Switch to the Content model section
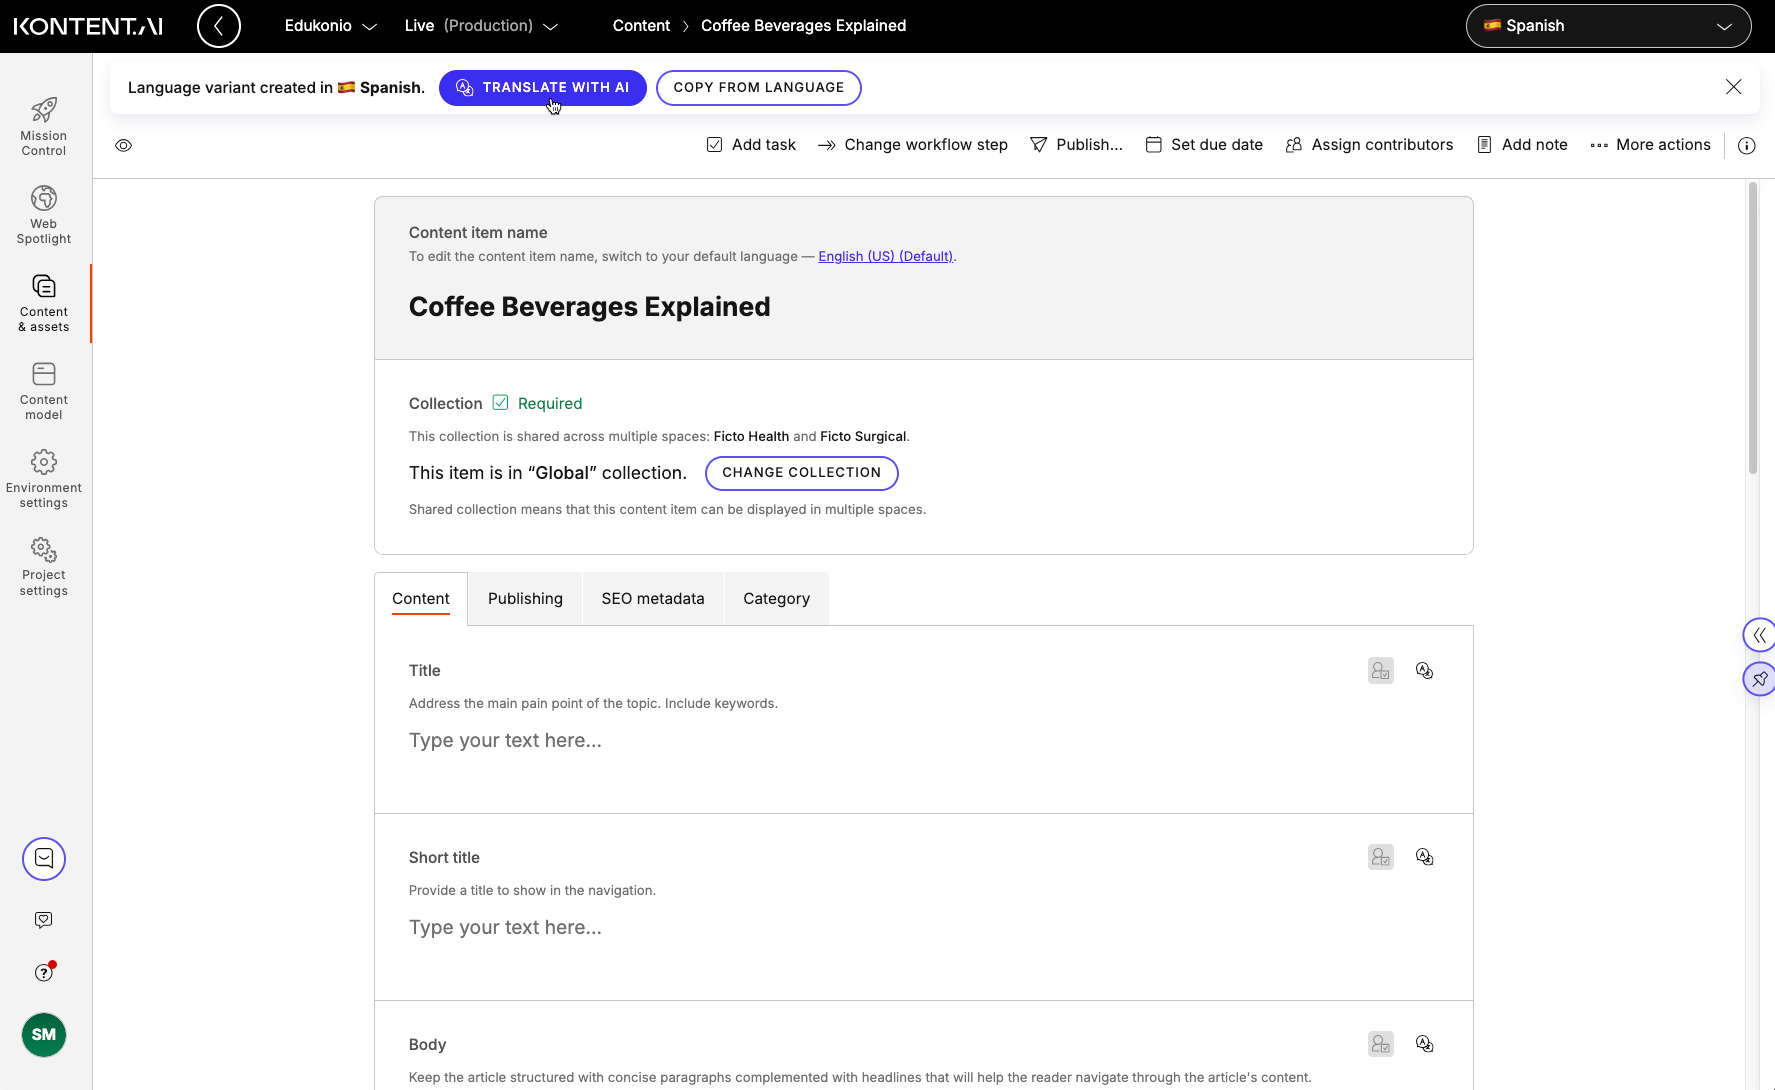Image resolution: width=1775 pixels, height=1090 pixels. [43, 389]
